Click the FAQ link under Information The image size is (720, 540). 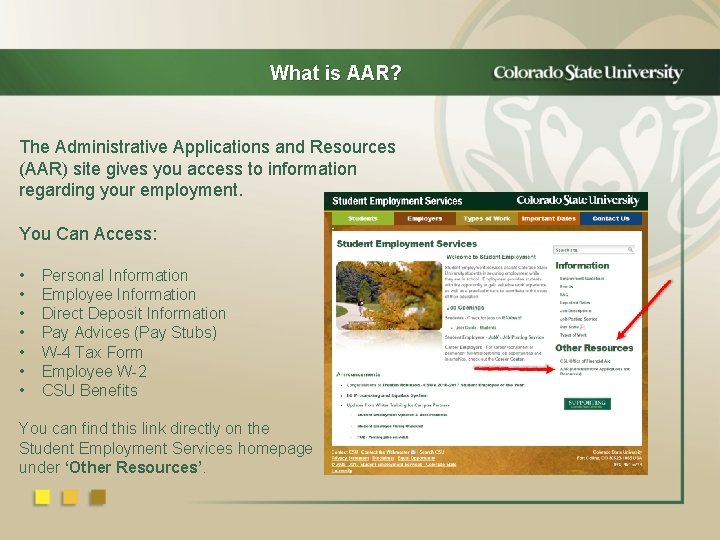tap(563, 294)
